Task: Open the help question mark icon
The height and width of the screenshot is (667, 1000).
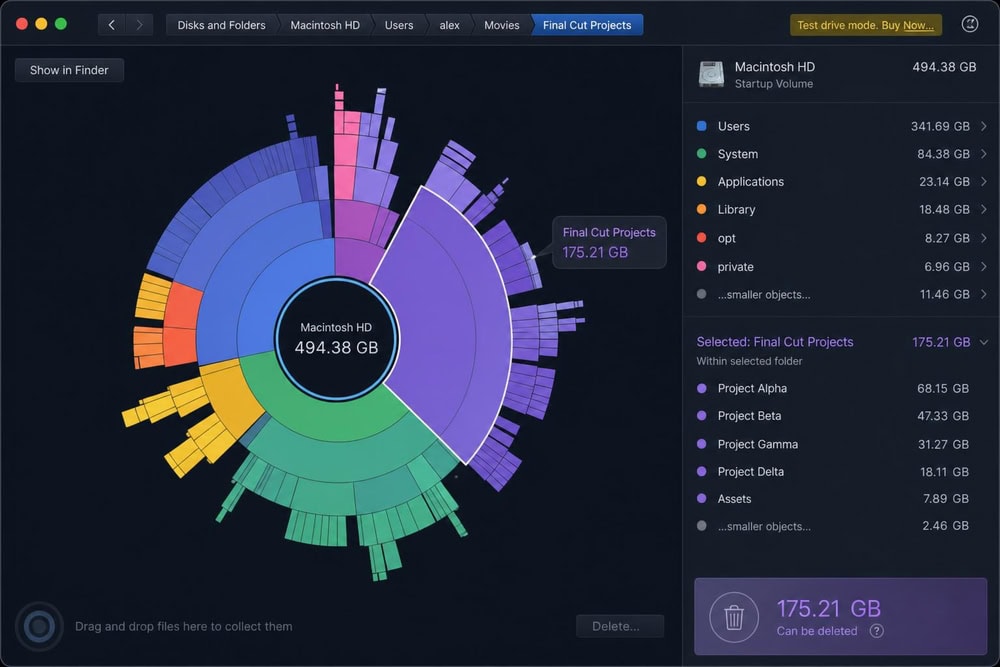Action: coord(877,631)
